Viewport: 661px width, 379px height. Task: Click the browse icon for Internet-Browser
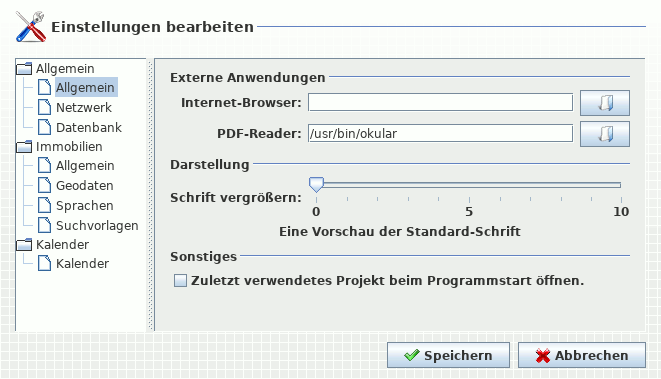point(605,103)
